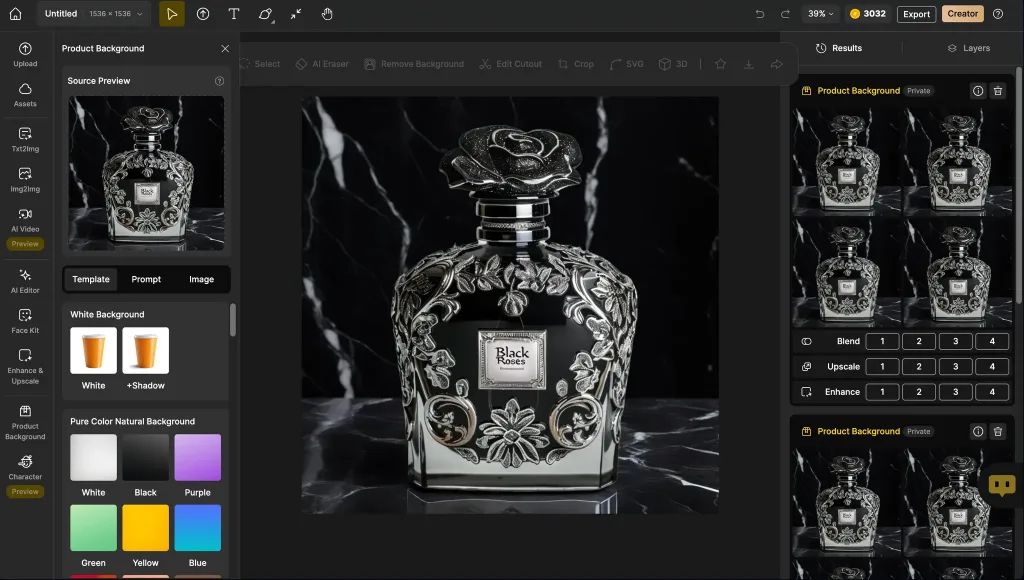
Task: Open the Txt2Img tool
Action: coord(25,140)
